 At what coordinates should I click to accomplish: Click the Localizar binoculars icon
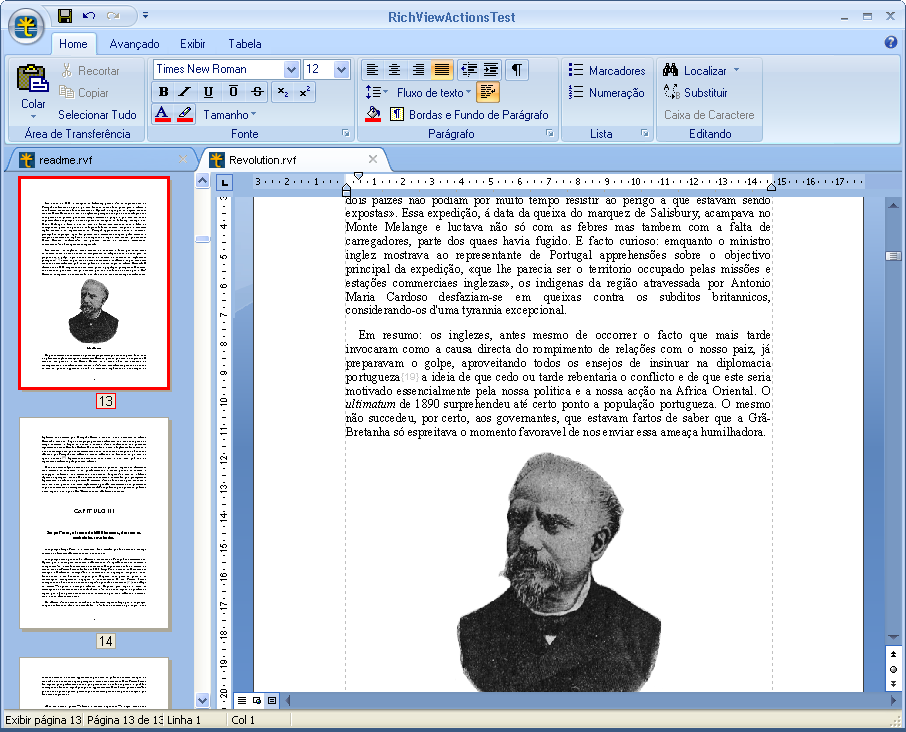pyautogui.click(x=671, y=70)
